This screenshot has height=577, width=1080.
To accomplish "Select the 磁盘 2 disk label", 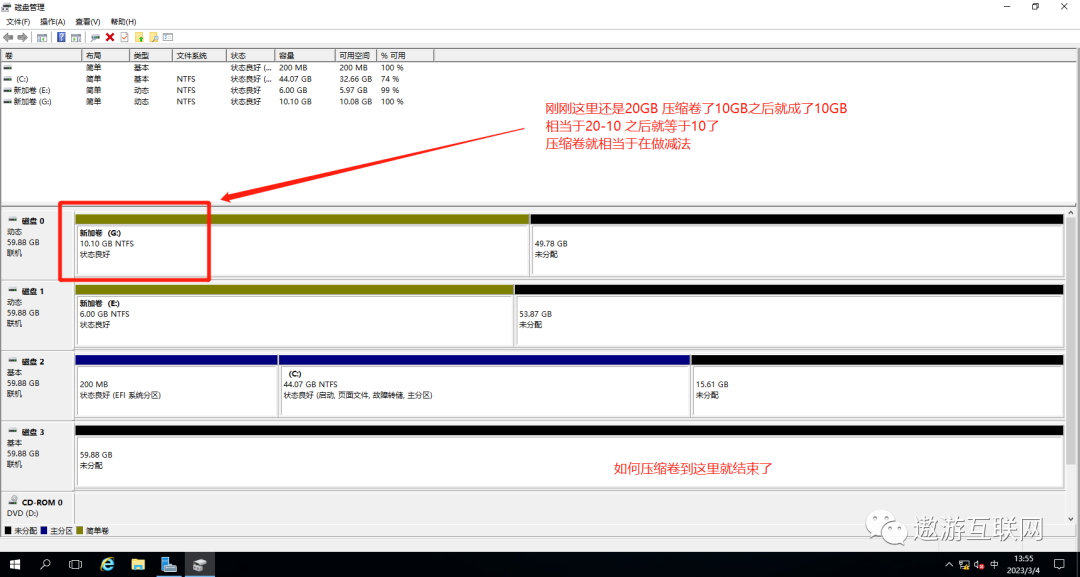I will click(37, 383).
